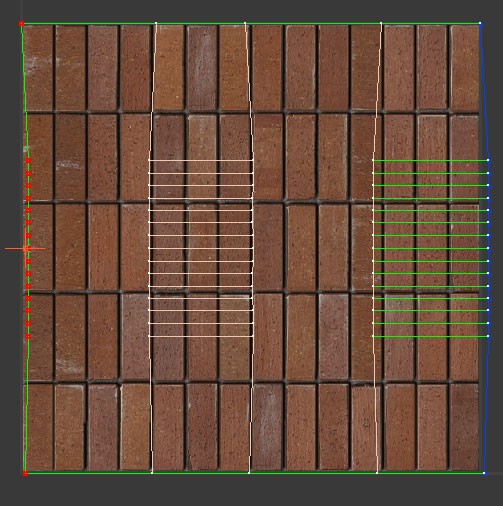Click the topmost green horizontal edge on right

coord(430,160)
